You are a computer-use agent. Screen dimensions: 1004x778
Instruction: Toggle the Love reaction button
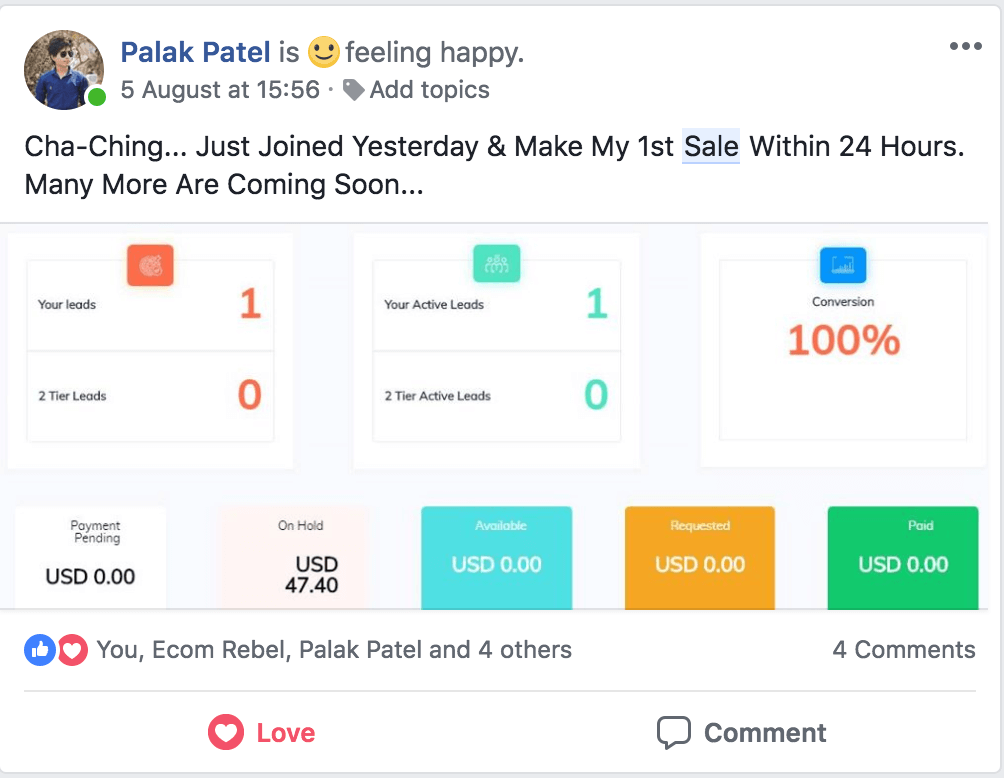(x=262, y=733)
